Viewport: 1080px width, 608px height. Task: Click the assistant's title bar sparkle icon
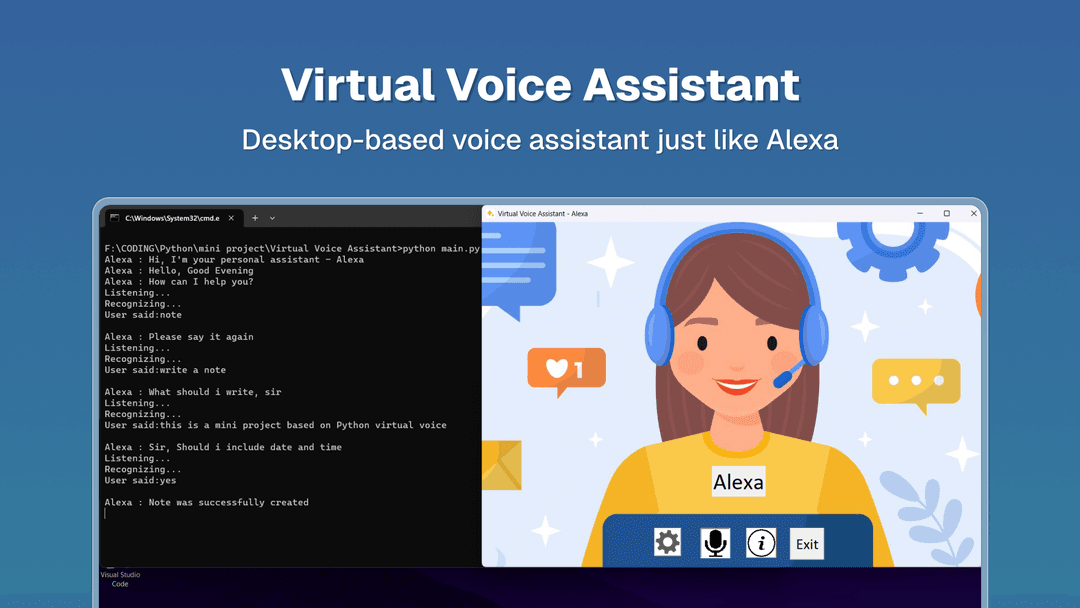click(x=489, y=213)
